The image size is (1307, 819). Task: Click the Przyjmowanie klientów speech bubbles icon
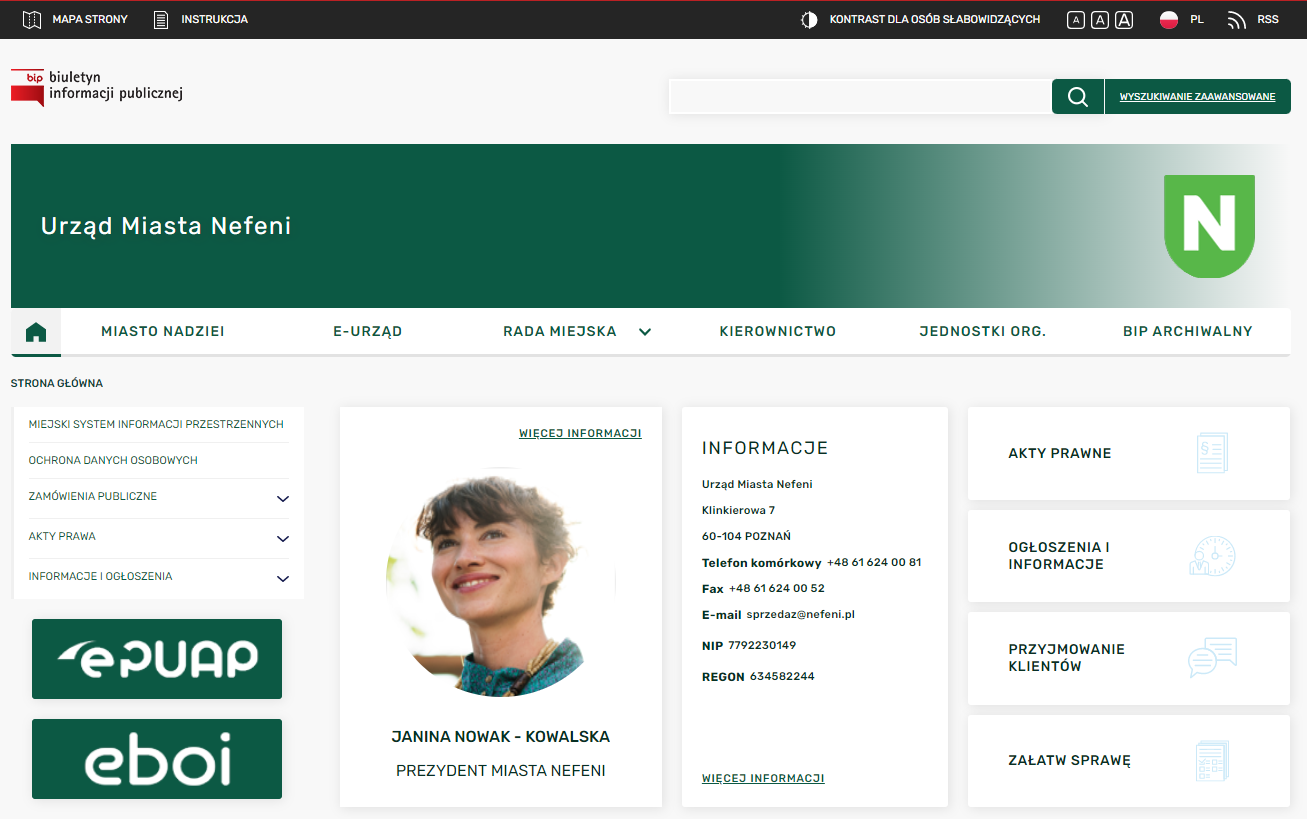[1212, 658]
